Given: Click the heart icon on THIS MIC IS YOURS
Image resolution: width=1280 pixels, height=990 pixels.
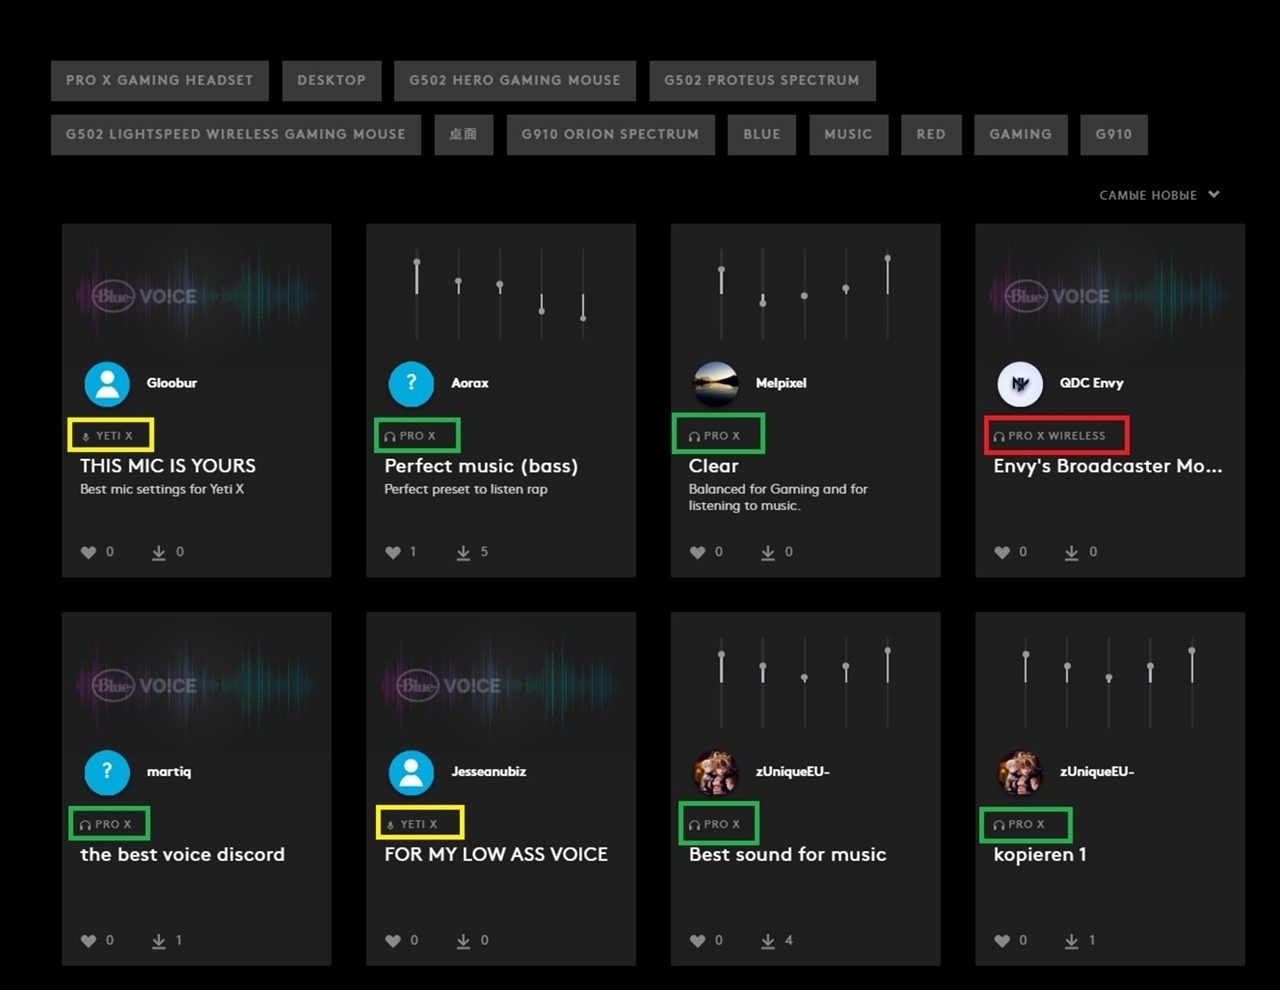Looking at the screenshot, I should (88, 553).
